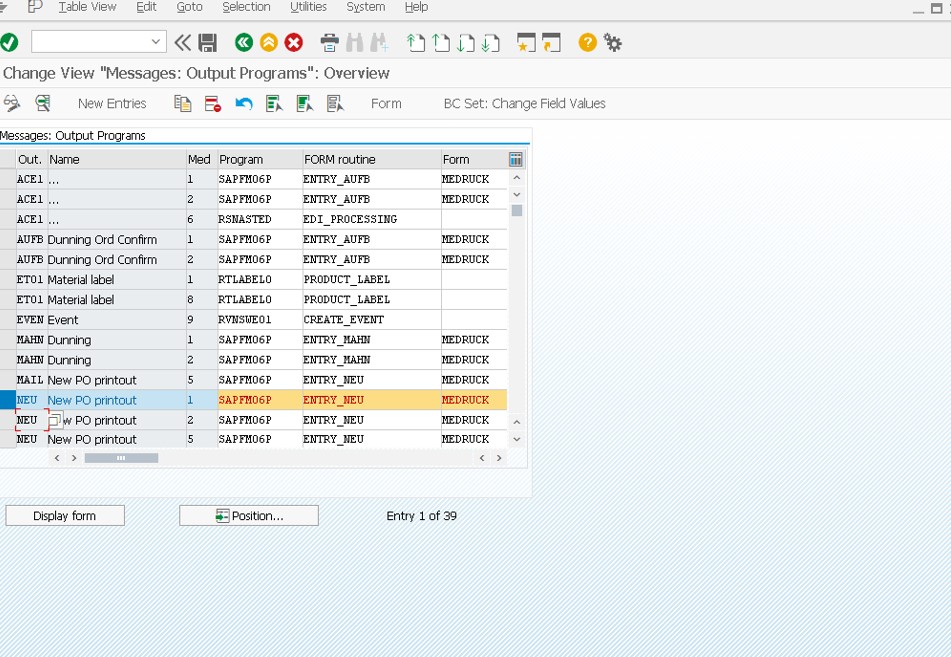This screenshot has width=951, height=657.
Task: Click the scroll-right arrow at table's bottom-right corner
Action: pyautogui.click(x=499, y=458)
